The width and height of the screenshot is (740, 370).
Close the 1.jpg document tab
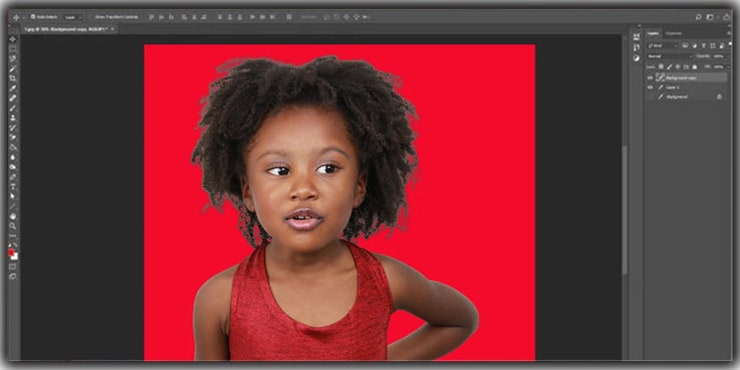click(112, 29)
